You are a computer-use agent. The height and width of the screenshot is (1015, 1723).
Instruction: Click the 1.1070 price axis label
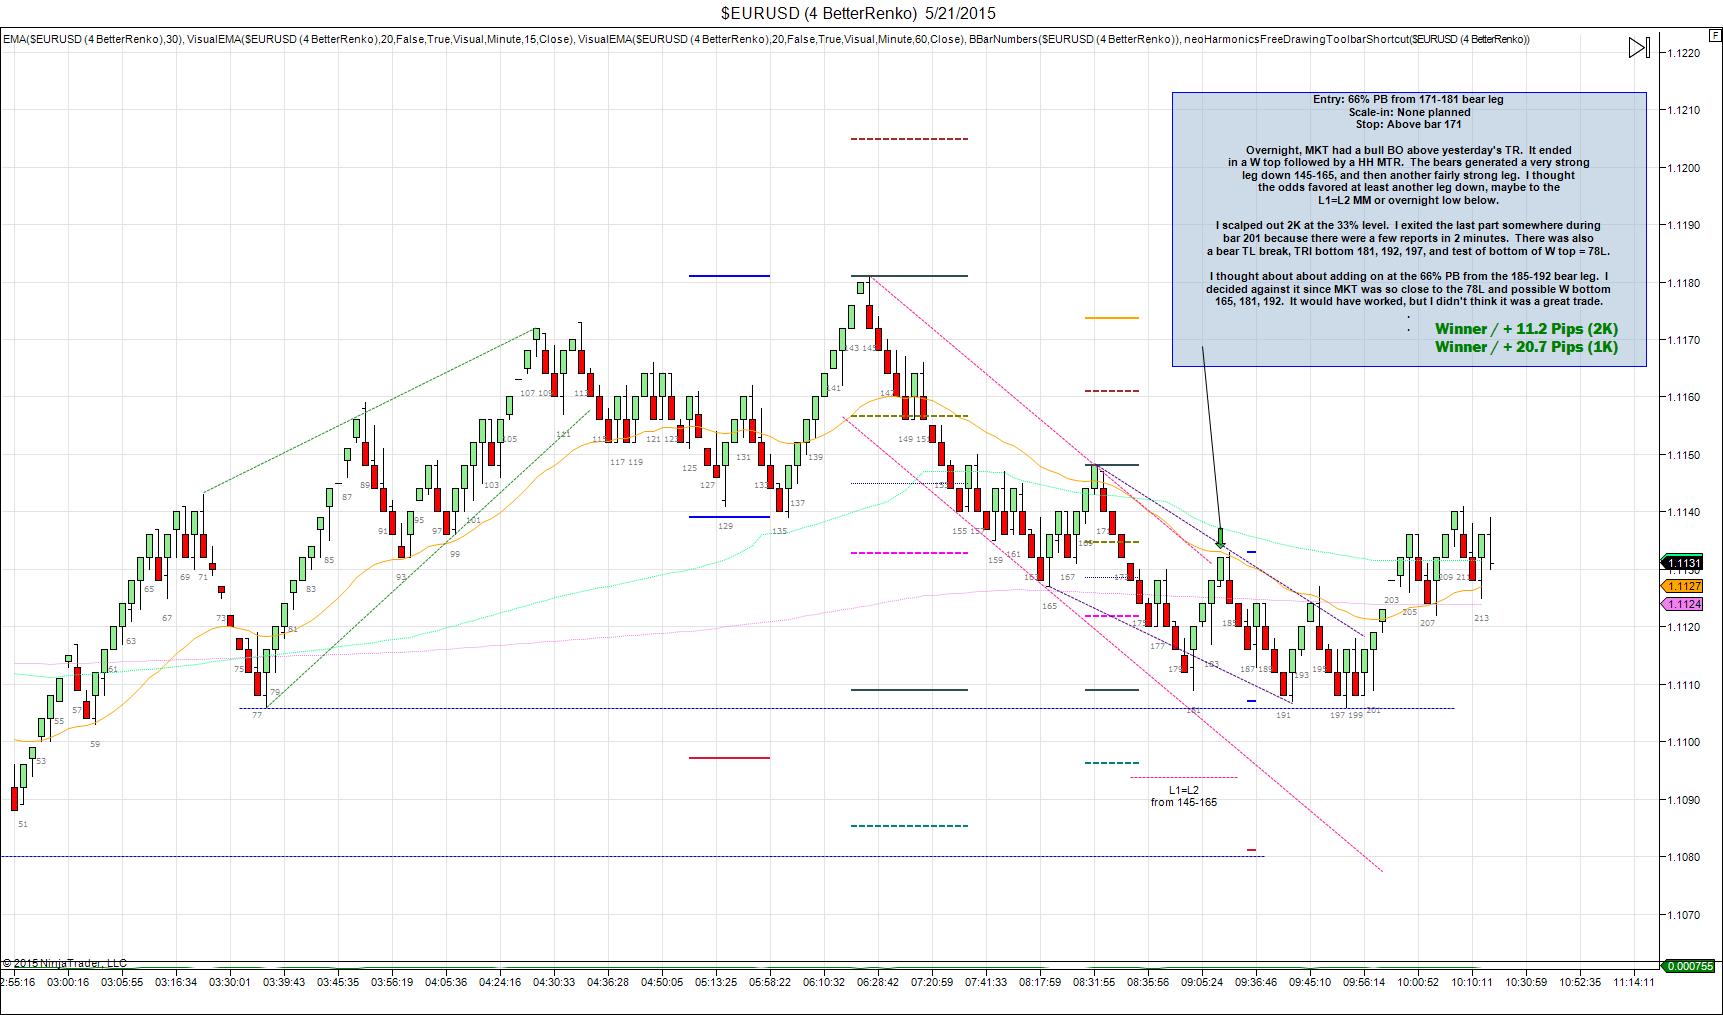coord(1682,915)
